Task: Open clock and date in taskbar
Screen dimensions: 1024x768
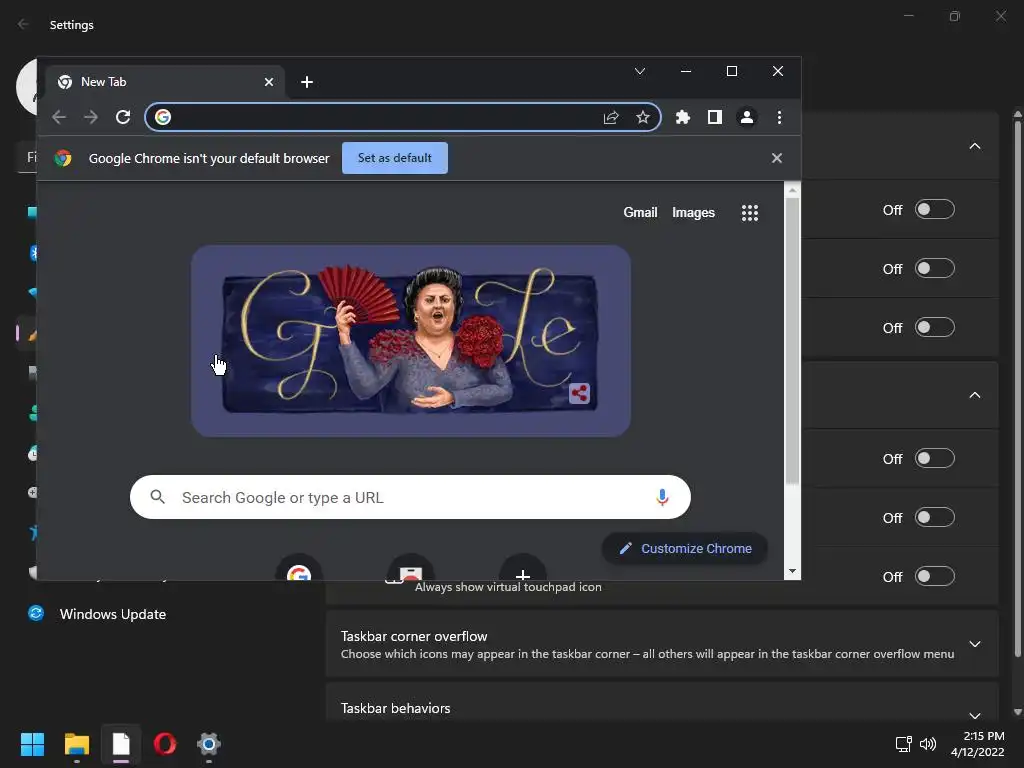Action: [x=978, y=744]
